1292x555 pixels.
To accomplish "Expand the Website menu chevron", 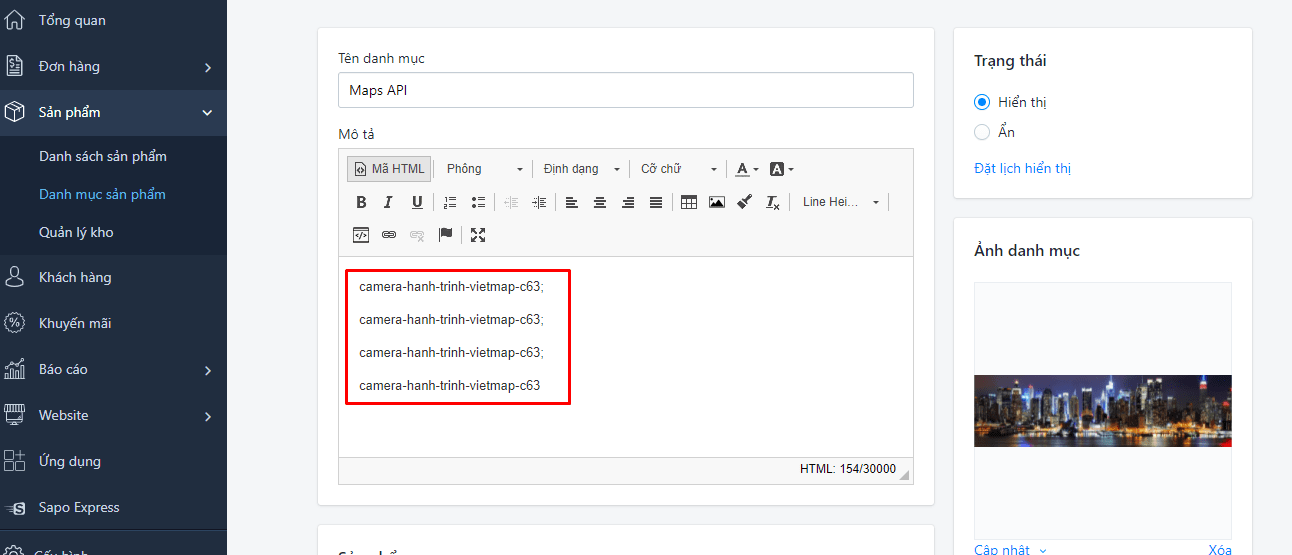I will click(208, 416).
